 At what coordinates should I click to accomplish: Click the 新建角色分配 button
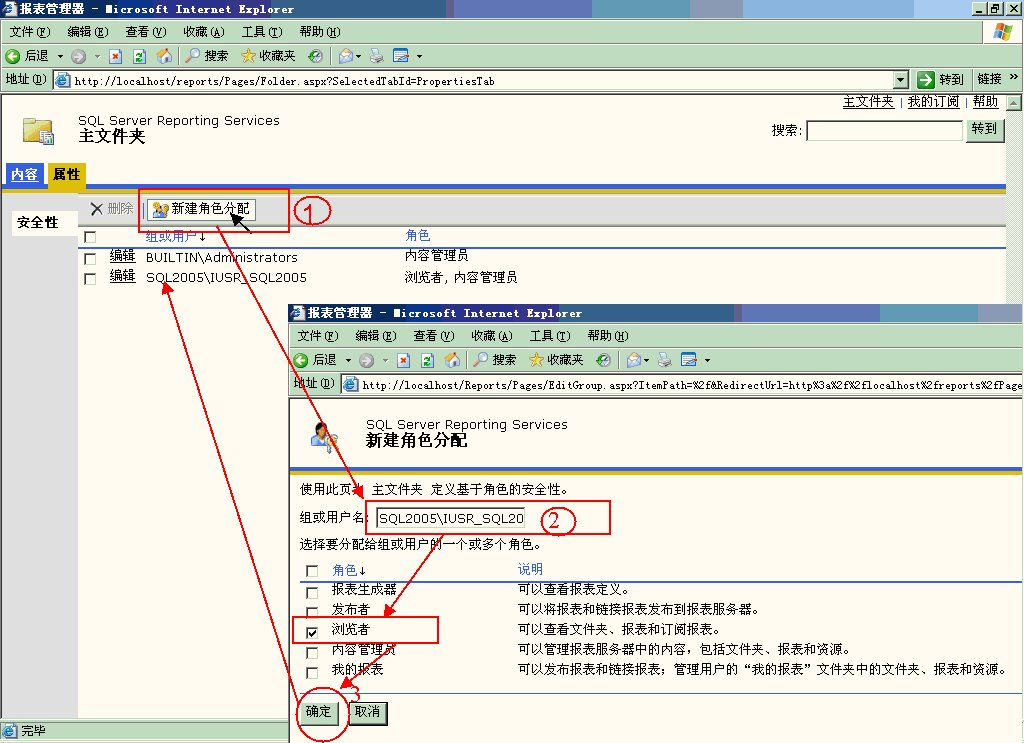[202, 209]
